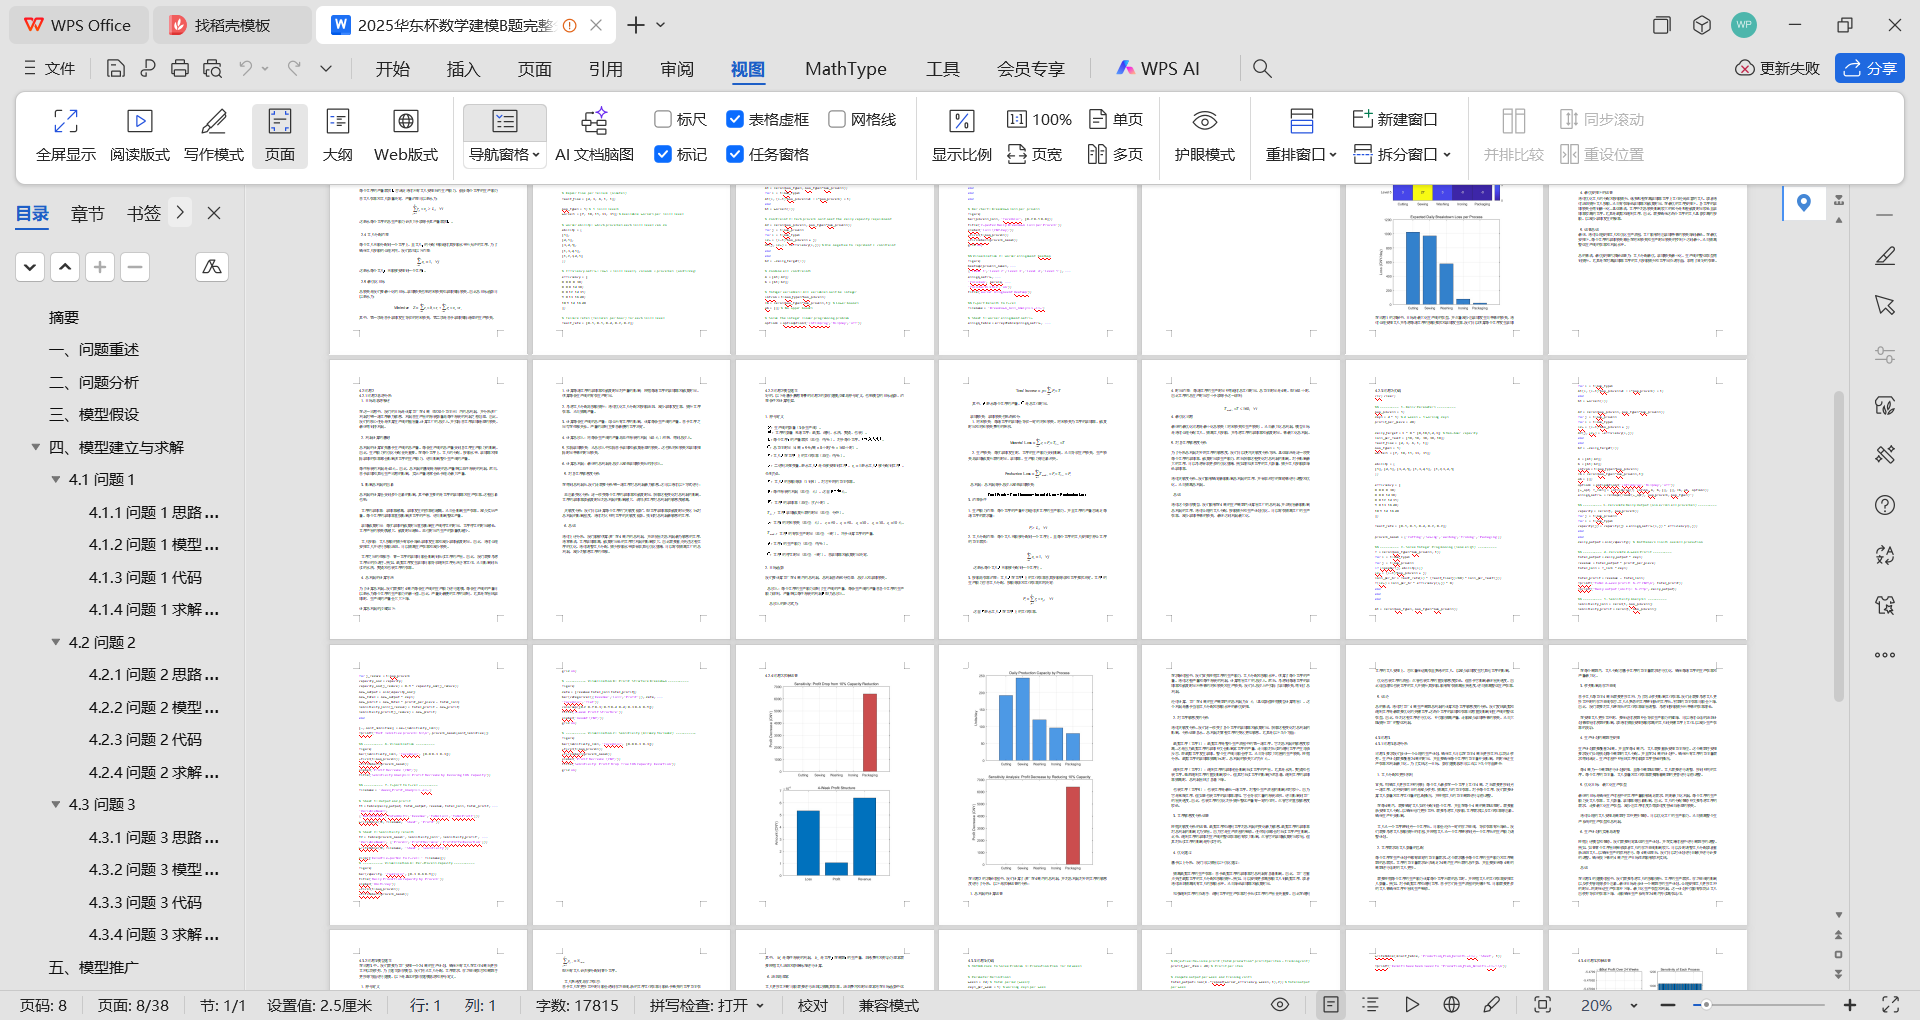Add a heading with plus button in navigation pane
The width and height of the screenshot is (1920, 1020).
point(100,267)
